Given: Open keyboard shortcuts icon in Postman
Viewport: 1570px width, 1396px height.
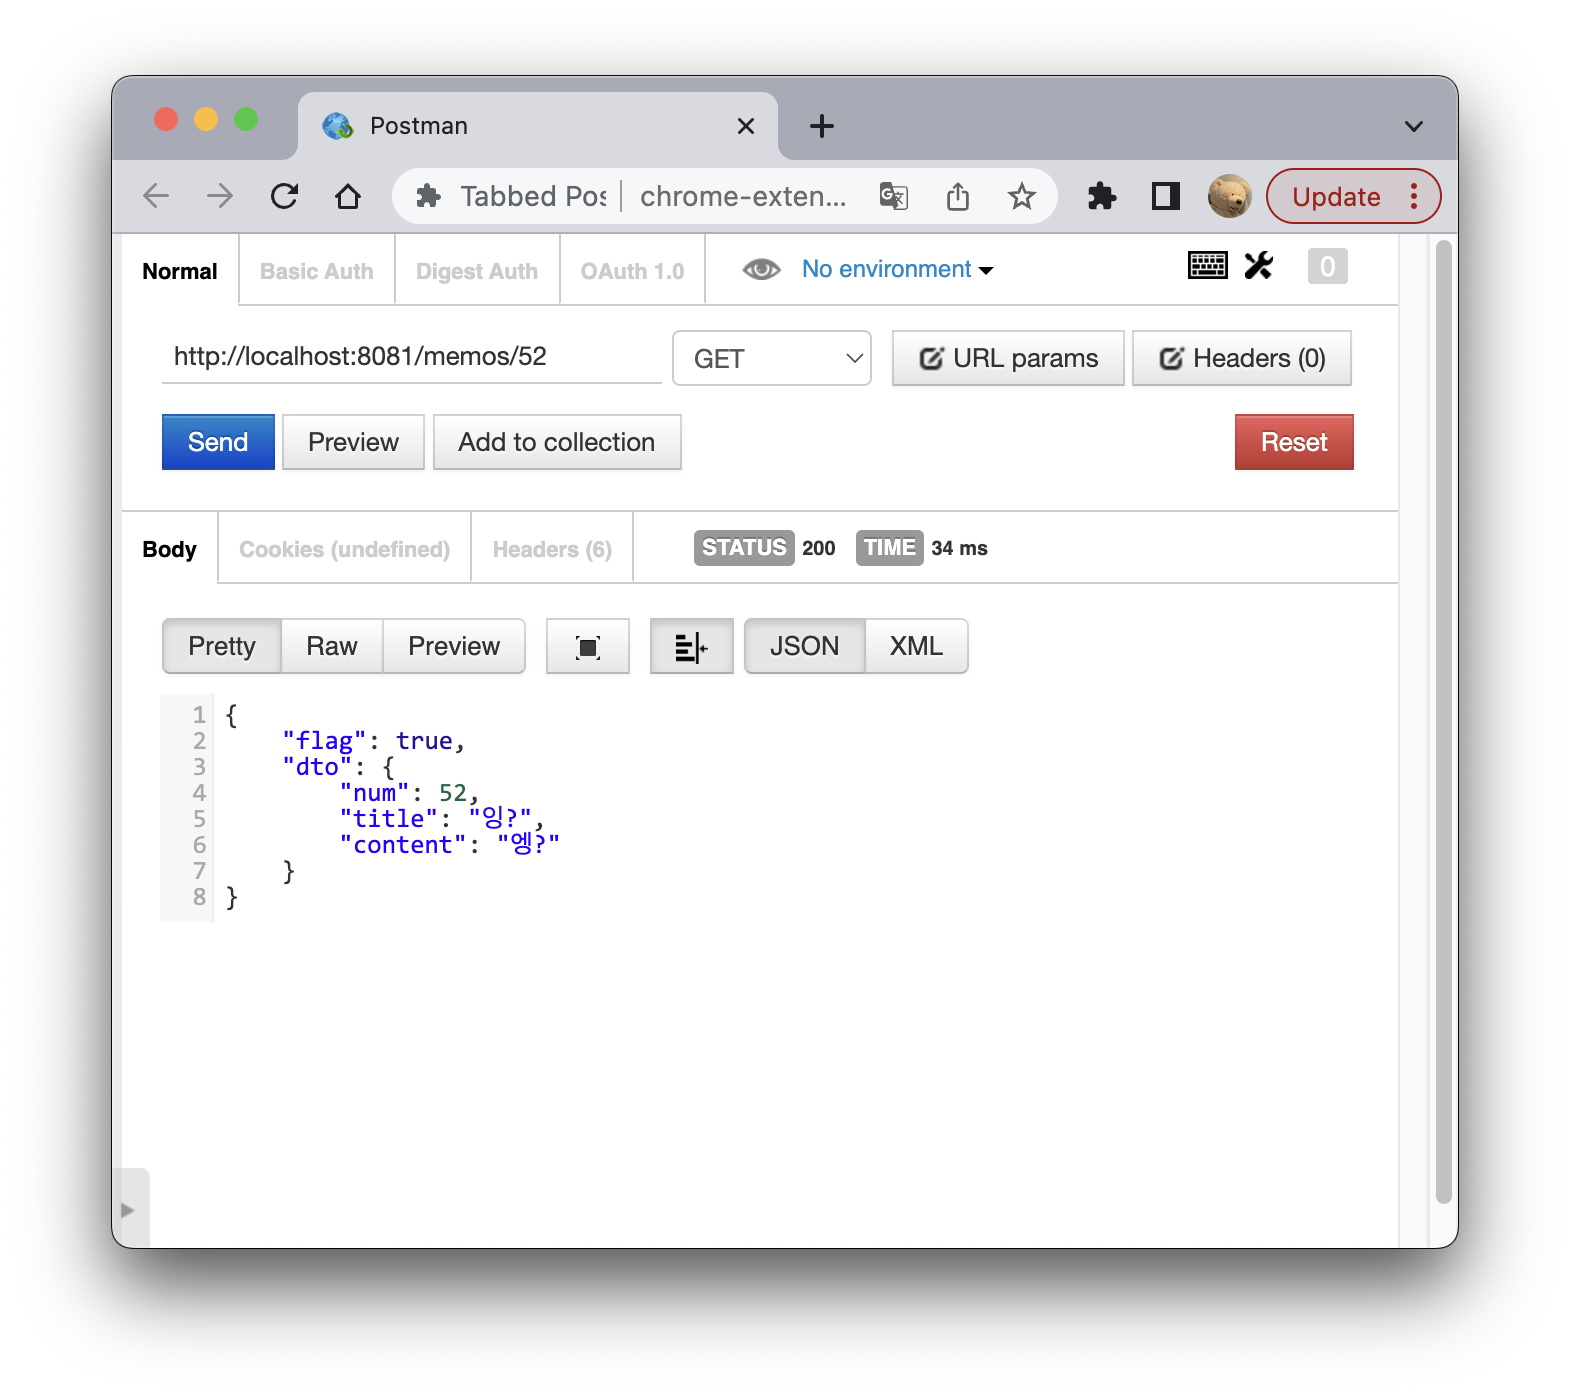Looking at the screenshot, I should [1208, 265].
